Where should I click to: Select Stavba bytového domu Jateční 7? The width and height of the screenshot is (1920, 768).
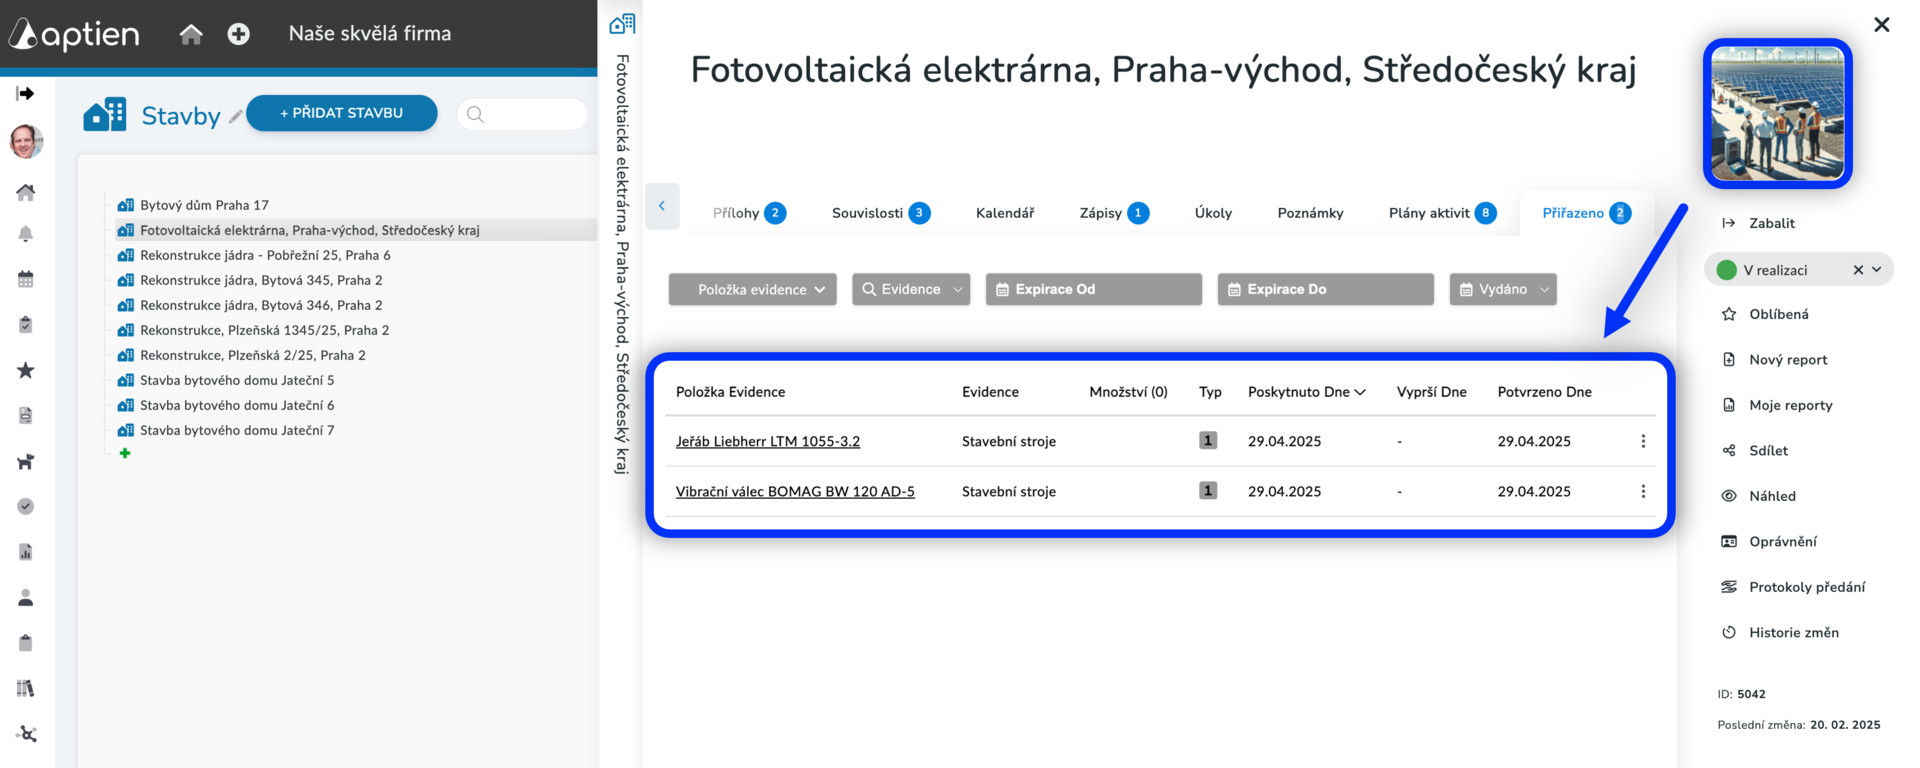(x=237, y=430)
